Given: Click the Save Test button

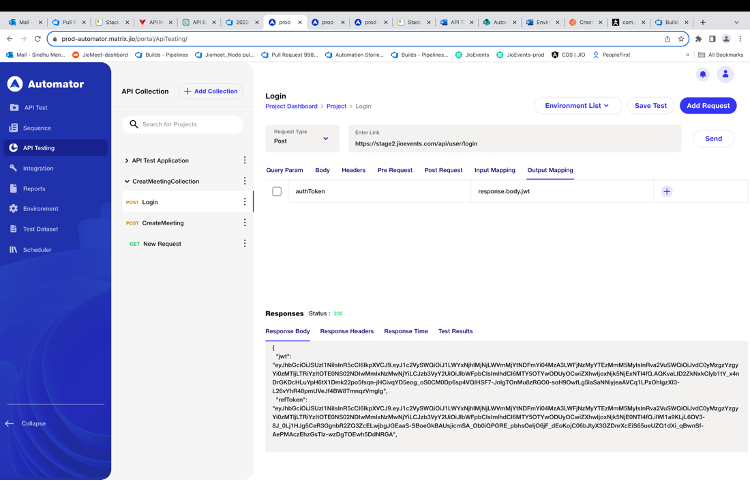Looking at the screenshot, I should (x=651, y=106).
